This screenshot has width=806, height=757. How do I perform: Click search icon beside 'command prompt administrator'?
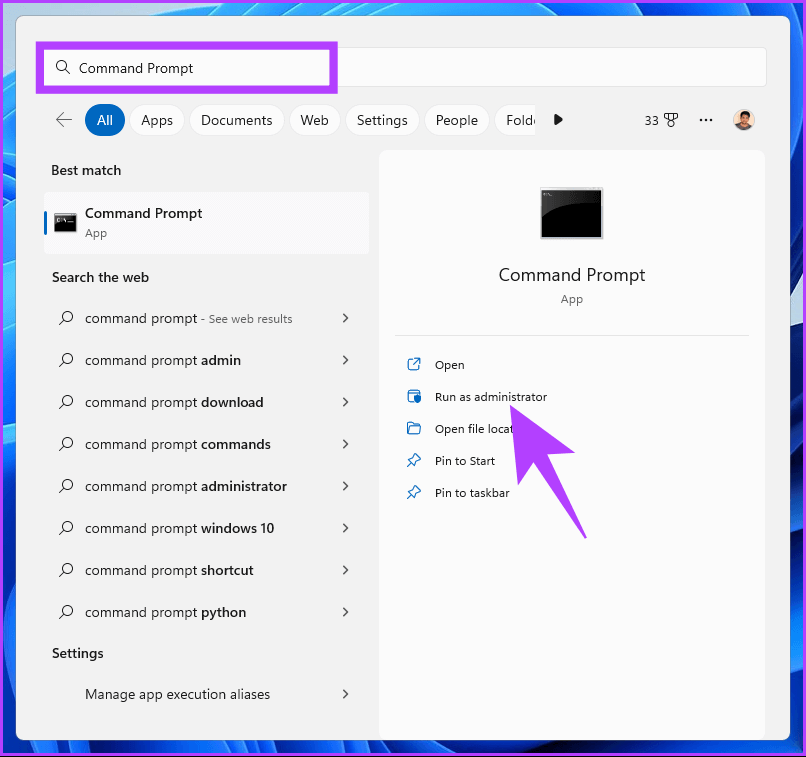[x=66, y=486]
